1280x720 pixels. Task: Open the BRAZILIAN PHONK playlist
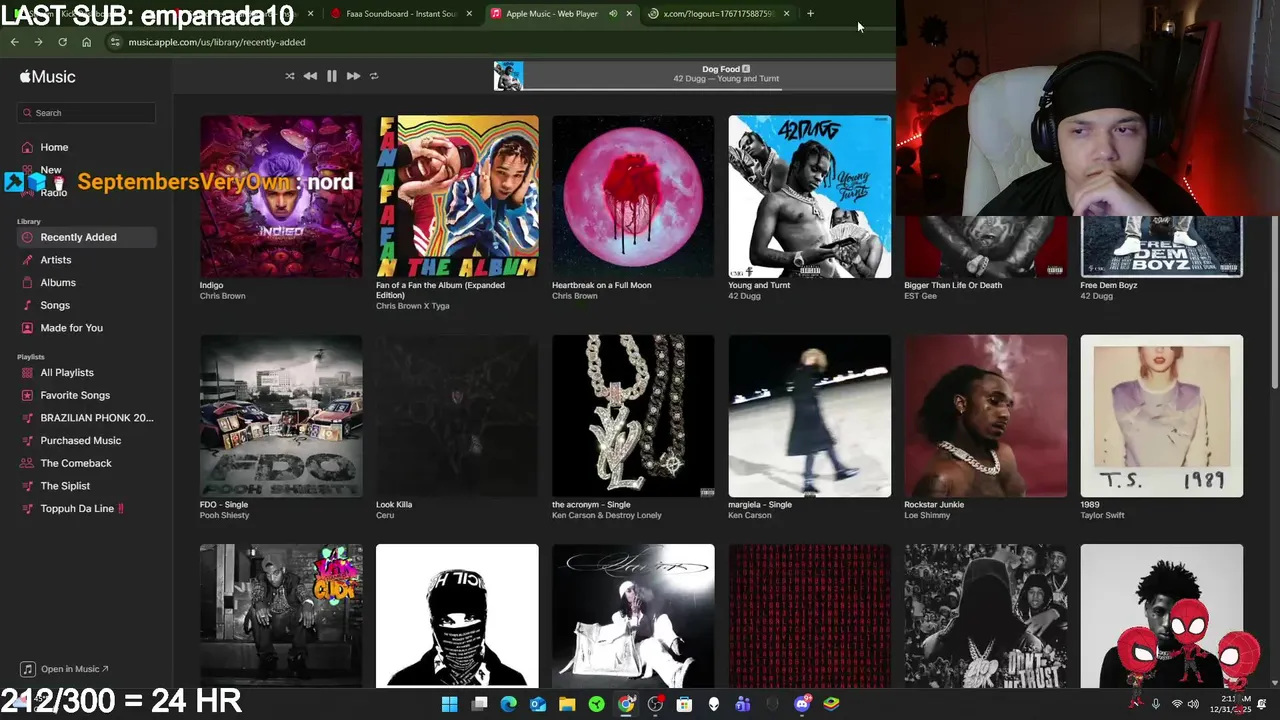86,418
